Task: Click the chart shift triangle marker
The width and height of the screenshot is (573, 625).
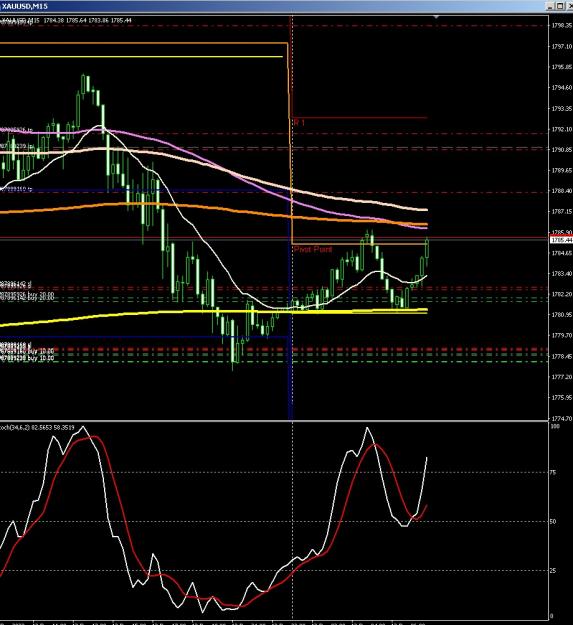Action: coord(436,17)
